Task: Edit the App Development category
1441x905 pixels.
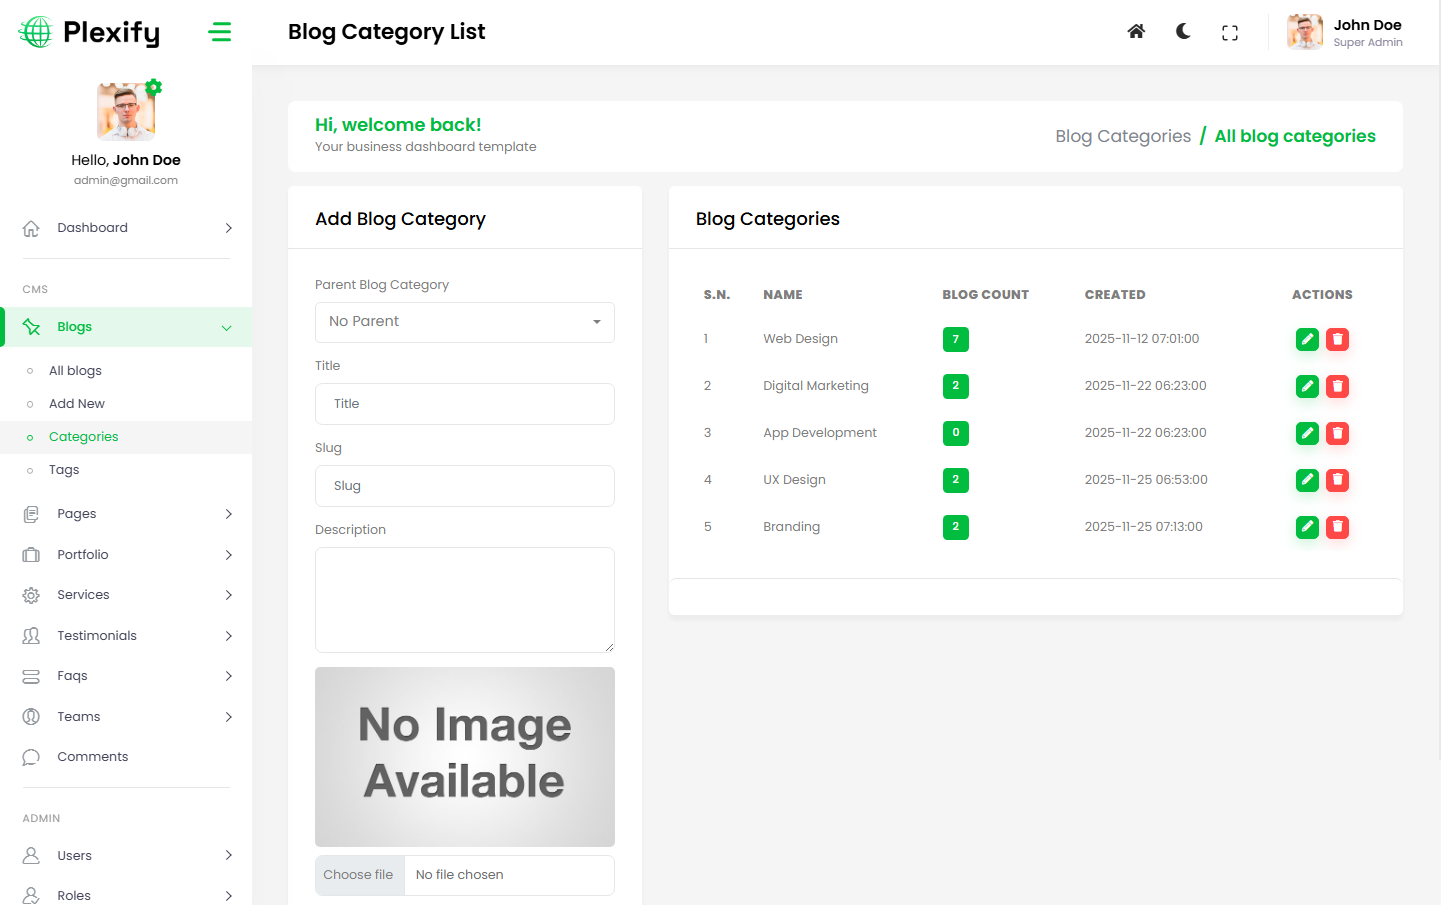Action: (1307, 433)
